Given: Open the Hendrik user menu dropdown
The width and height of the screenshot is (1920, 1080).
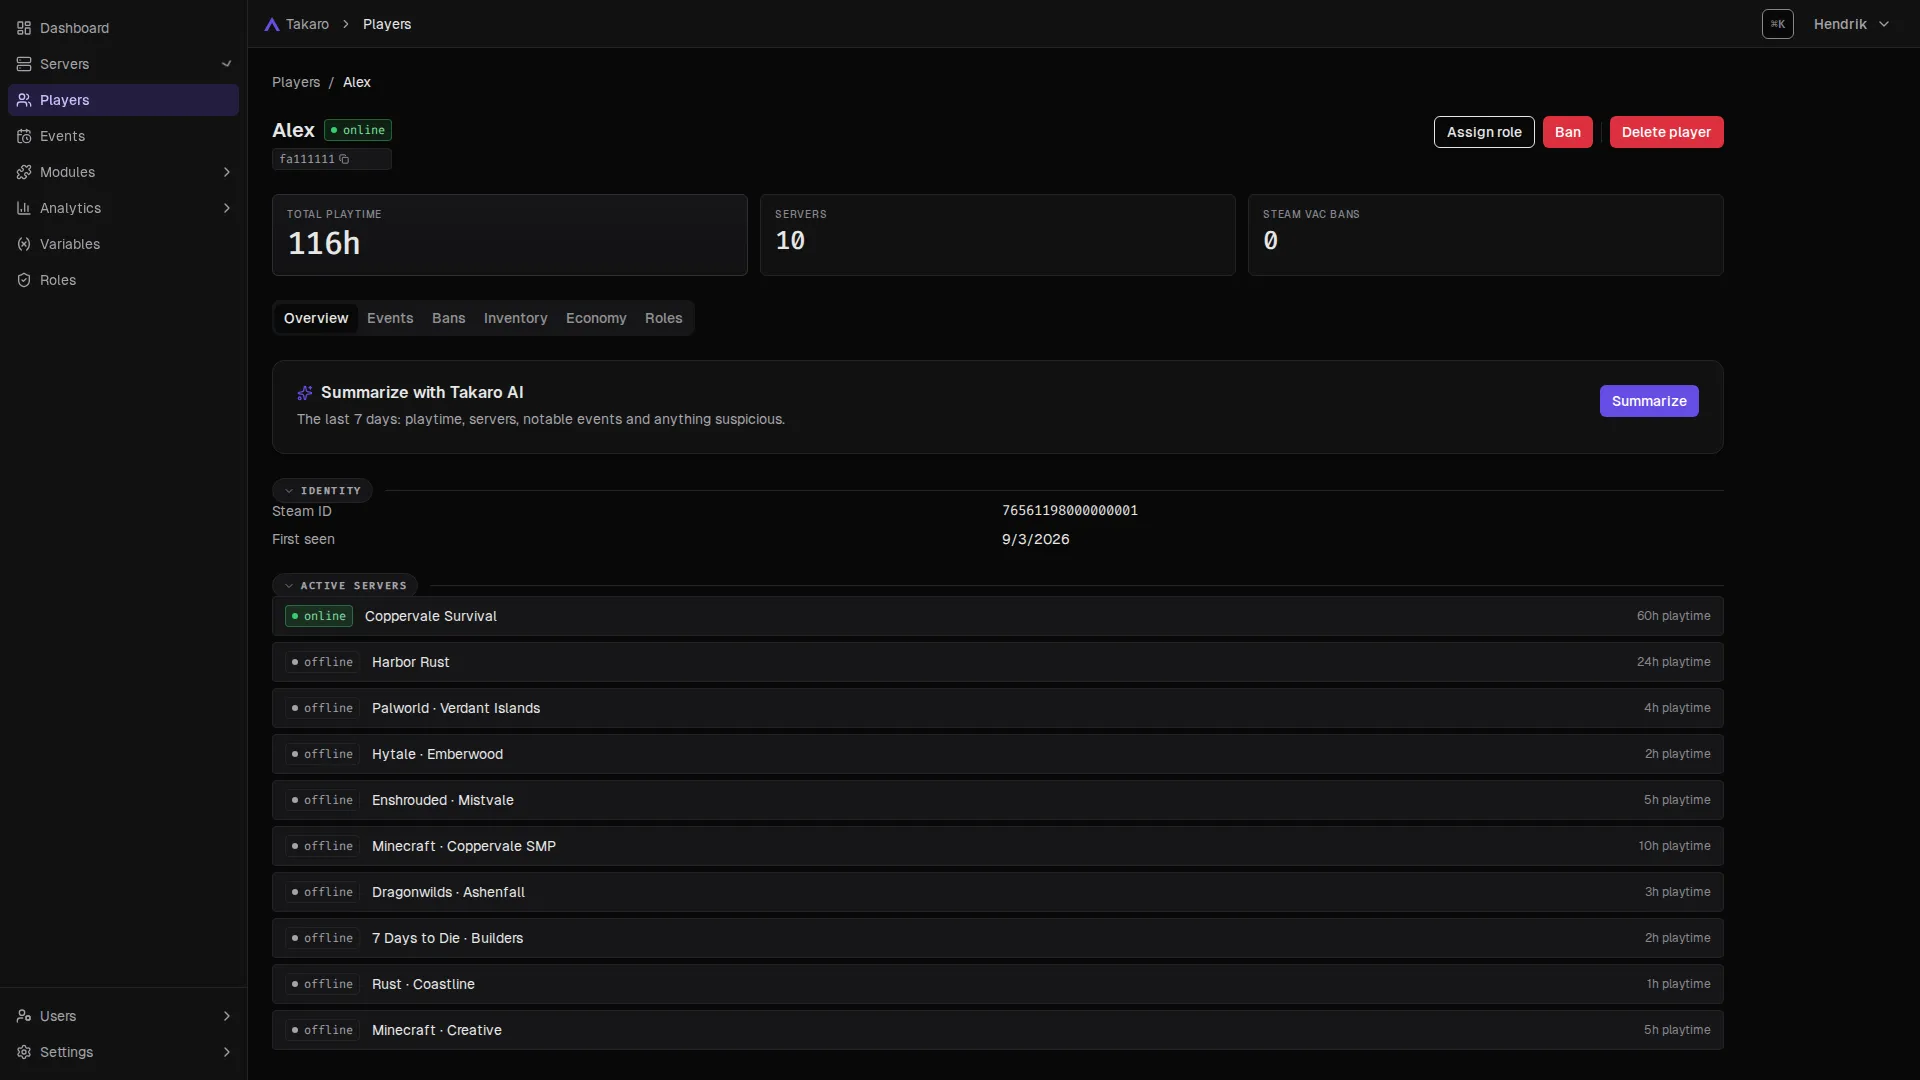Looking at the screenshot, I should pos(1851,24).
